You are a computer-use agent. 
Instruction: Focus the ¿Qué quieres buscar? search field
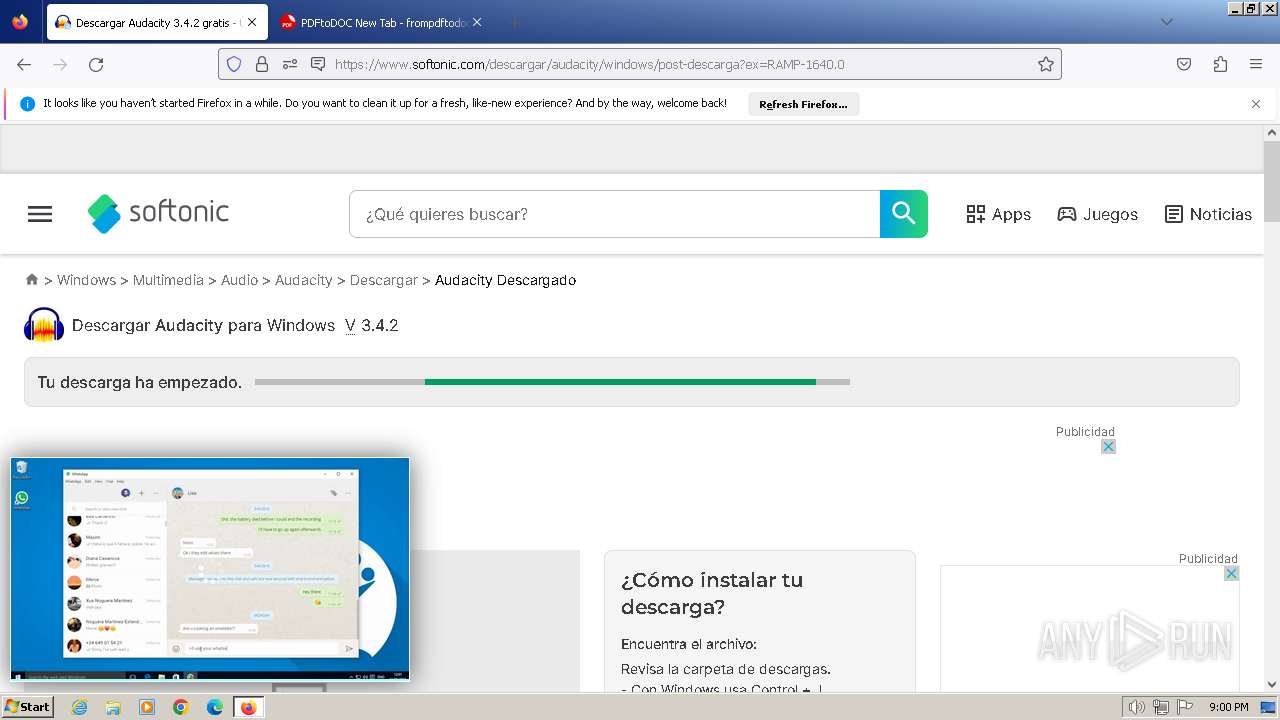tap(614, 214)
